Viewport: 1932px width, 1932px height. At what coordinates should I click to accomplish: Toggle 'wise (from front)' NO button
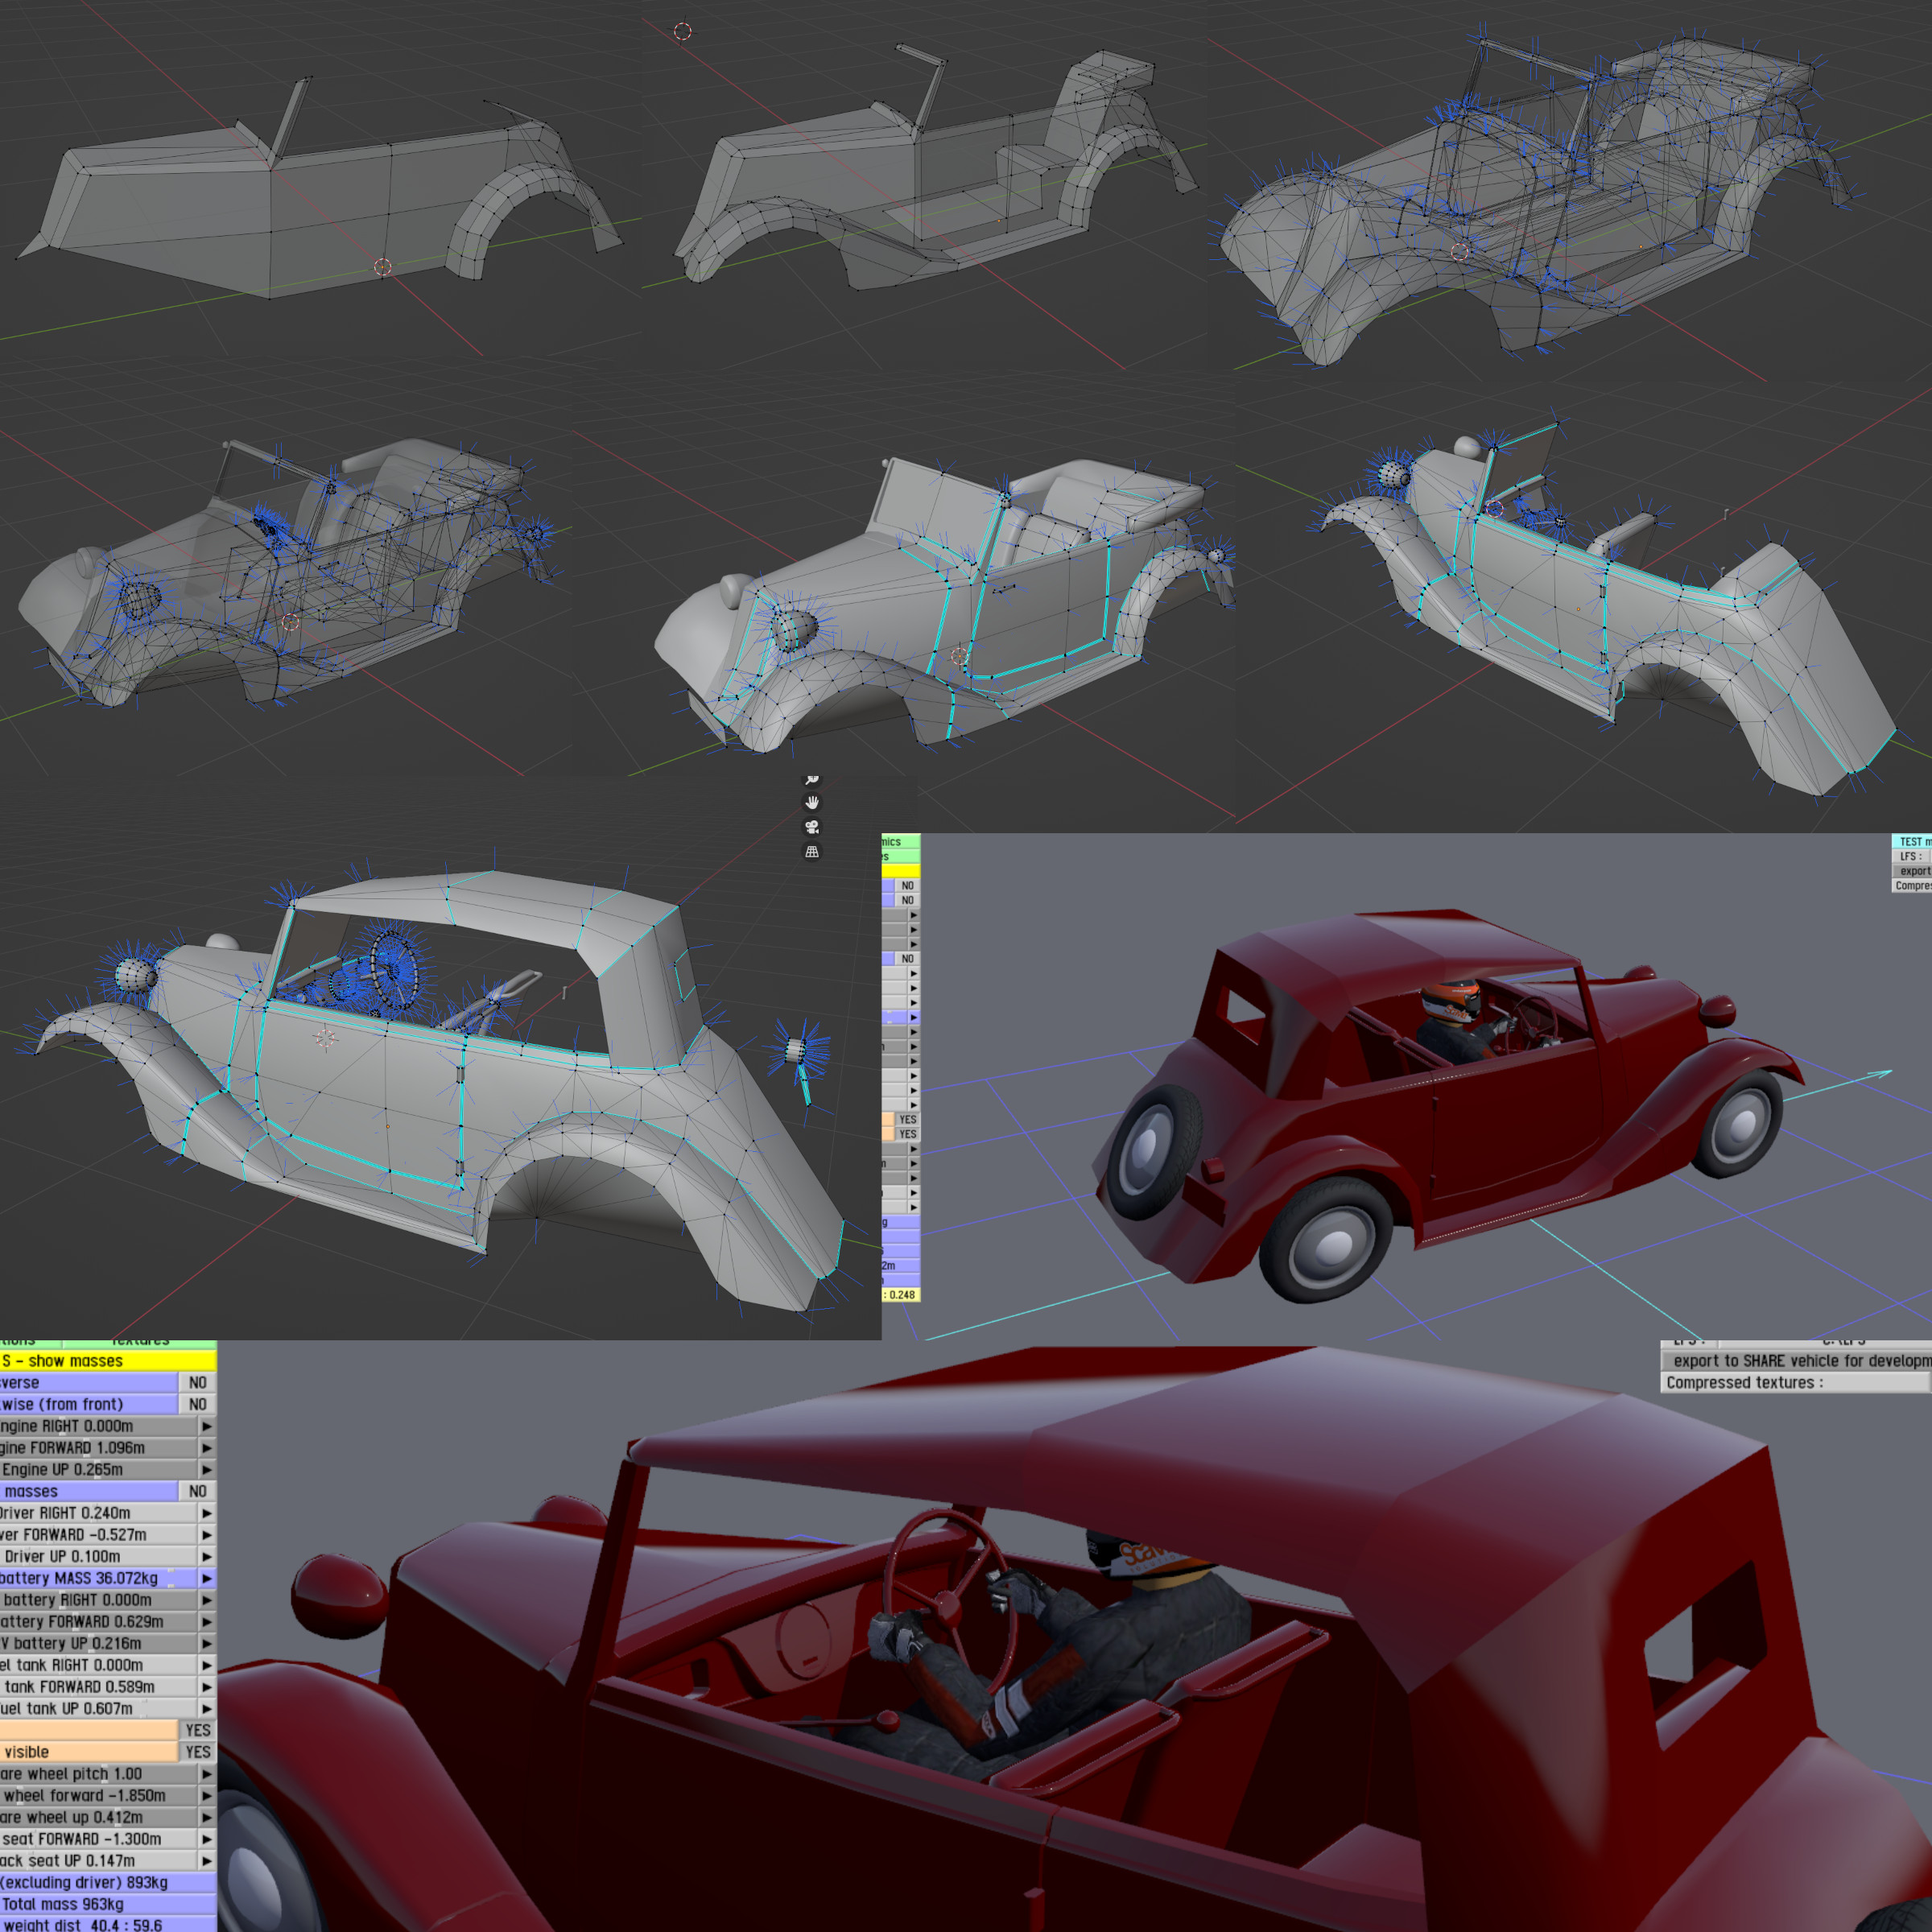[197, 1405]
